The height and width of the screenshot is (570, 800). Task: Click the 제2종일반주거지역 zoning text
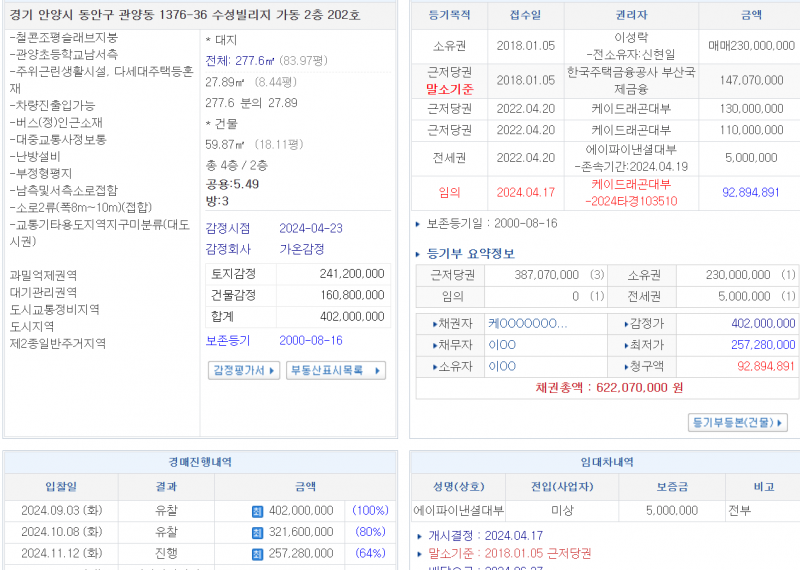58,343
